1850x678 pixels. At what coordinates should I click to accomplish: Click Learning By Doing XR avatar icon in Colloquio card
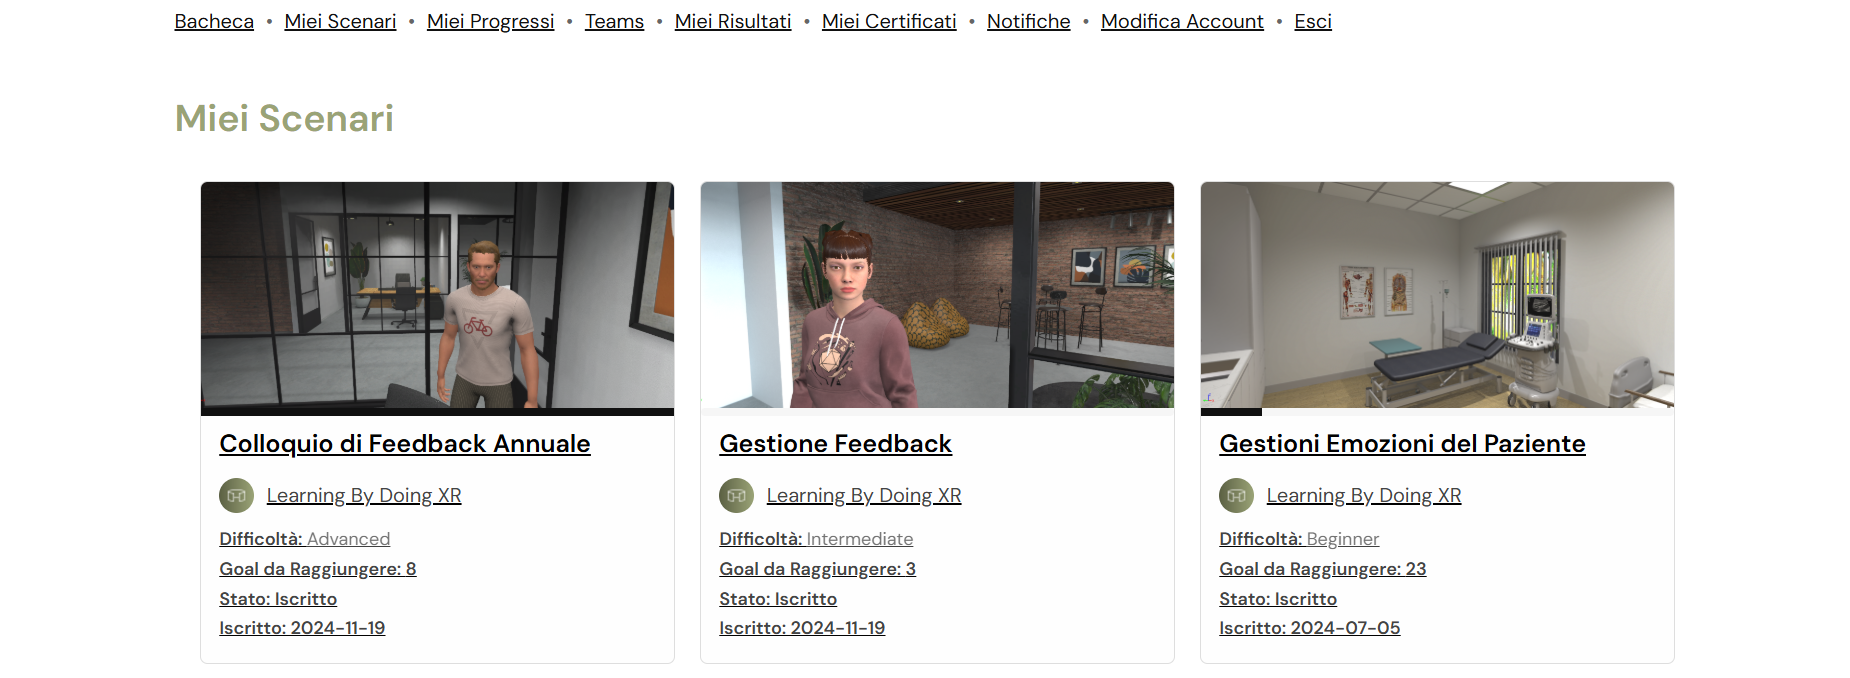coord(236,496)
